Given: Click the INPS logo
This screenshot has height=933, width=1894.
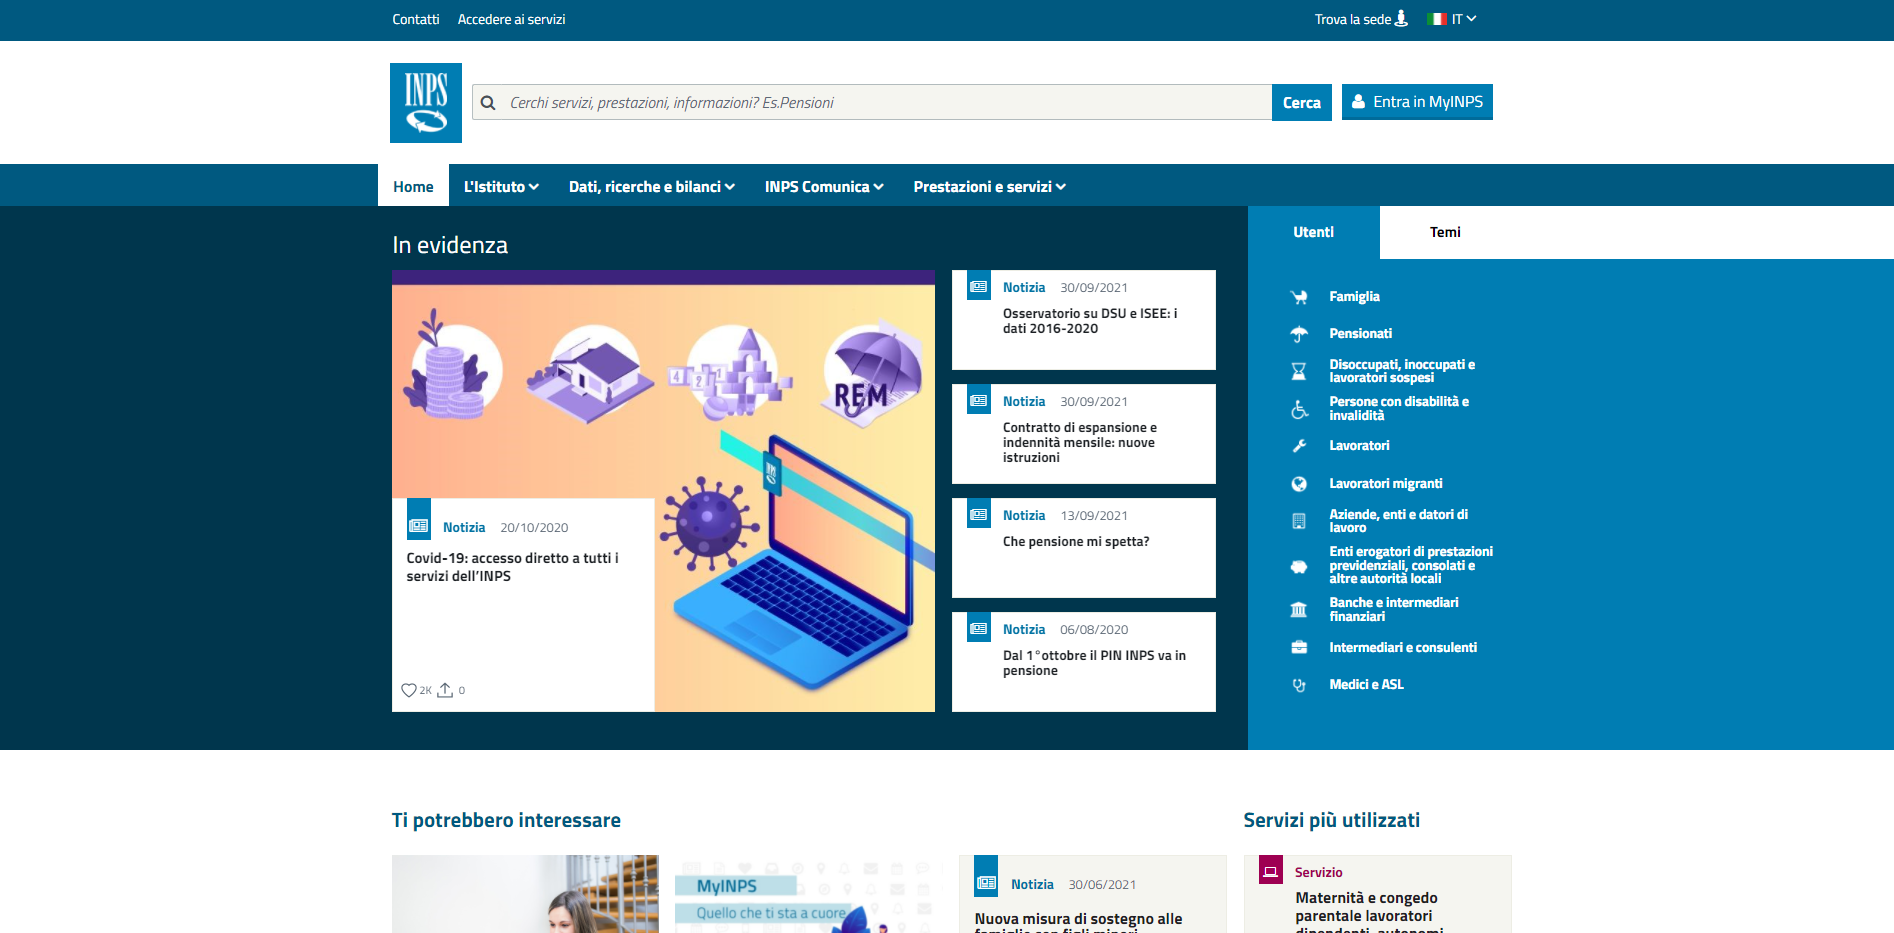Looking at the screenshot, I should 425,103.
